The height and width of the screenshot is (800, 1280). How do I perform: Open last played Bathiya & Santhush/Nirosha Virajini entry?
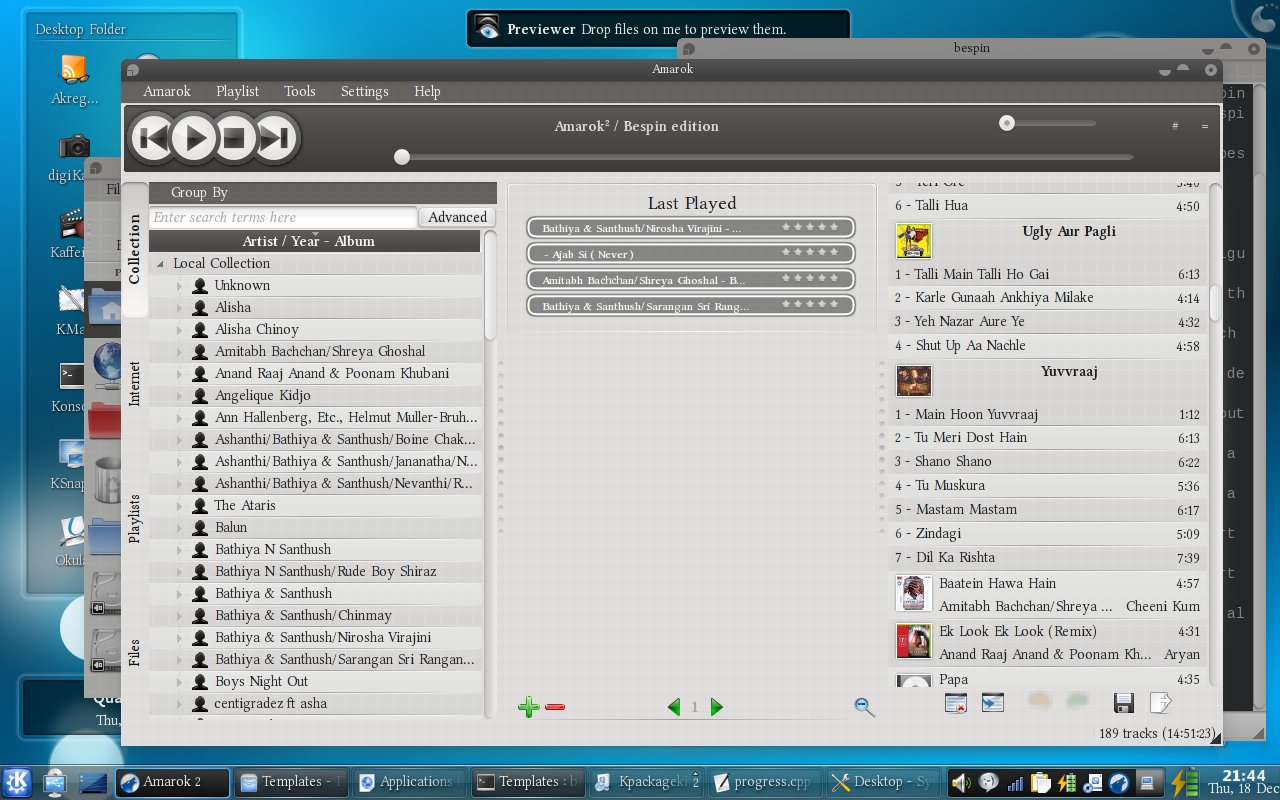(691, 228)
